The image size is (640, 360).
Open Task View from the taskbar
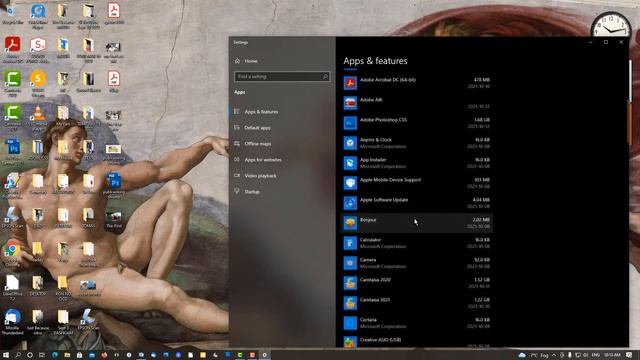(x=42, y=355)
